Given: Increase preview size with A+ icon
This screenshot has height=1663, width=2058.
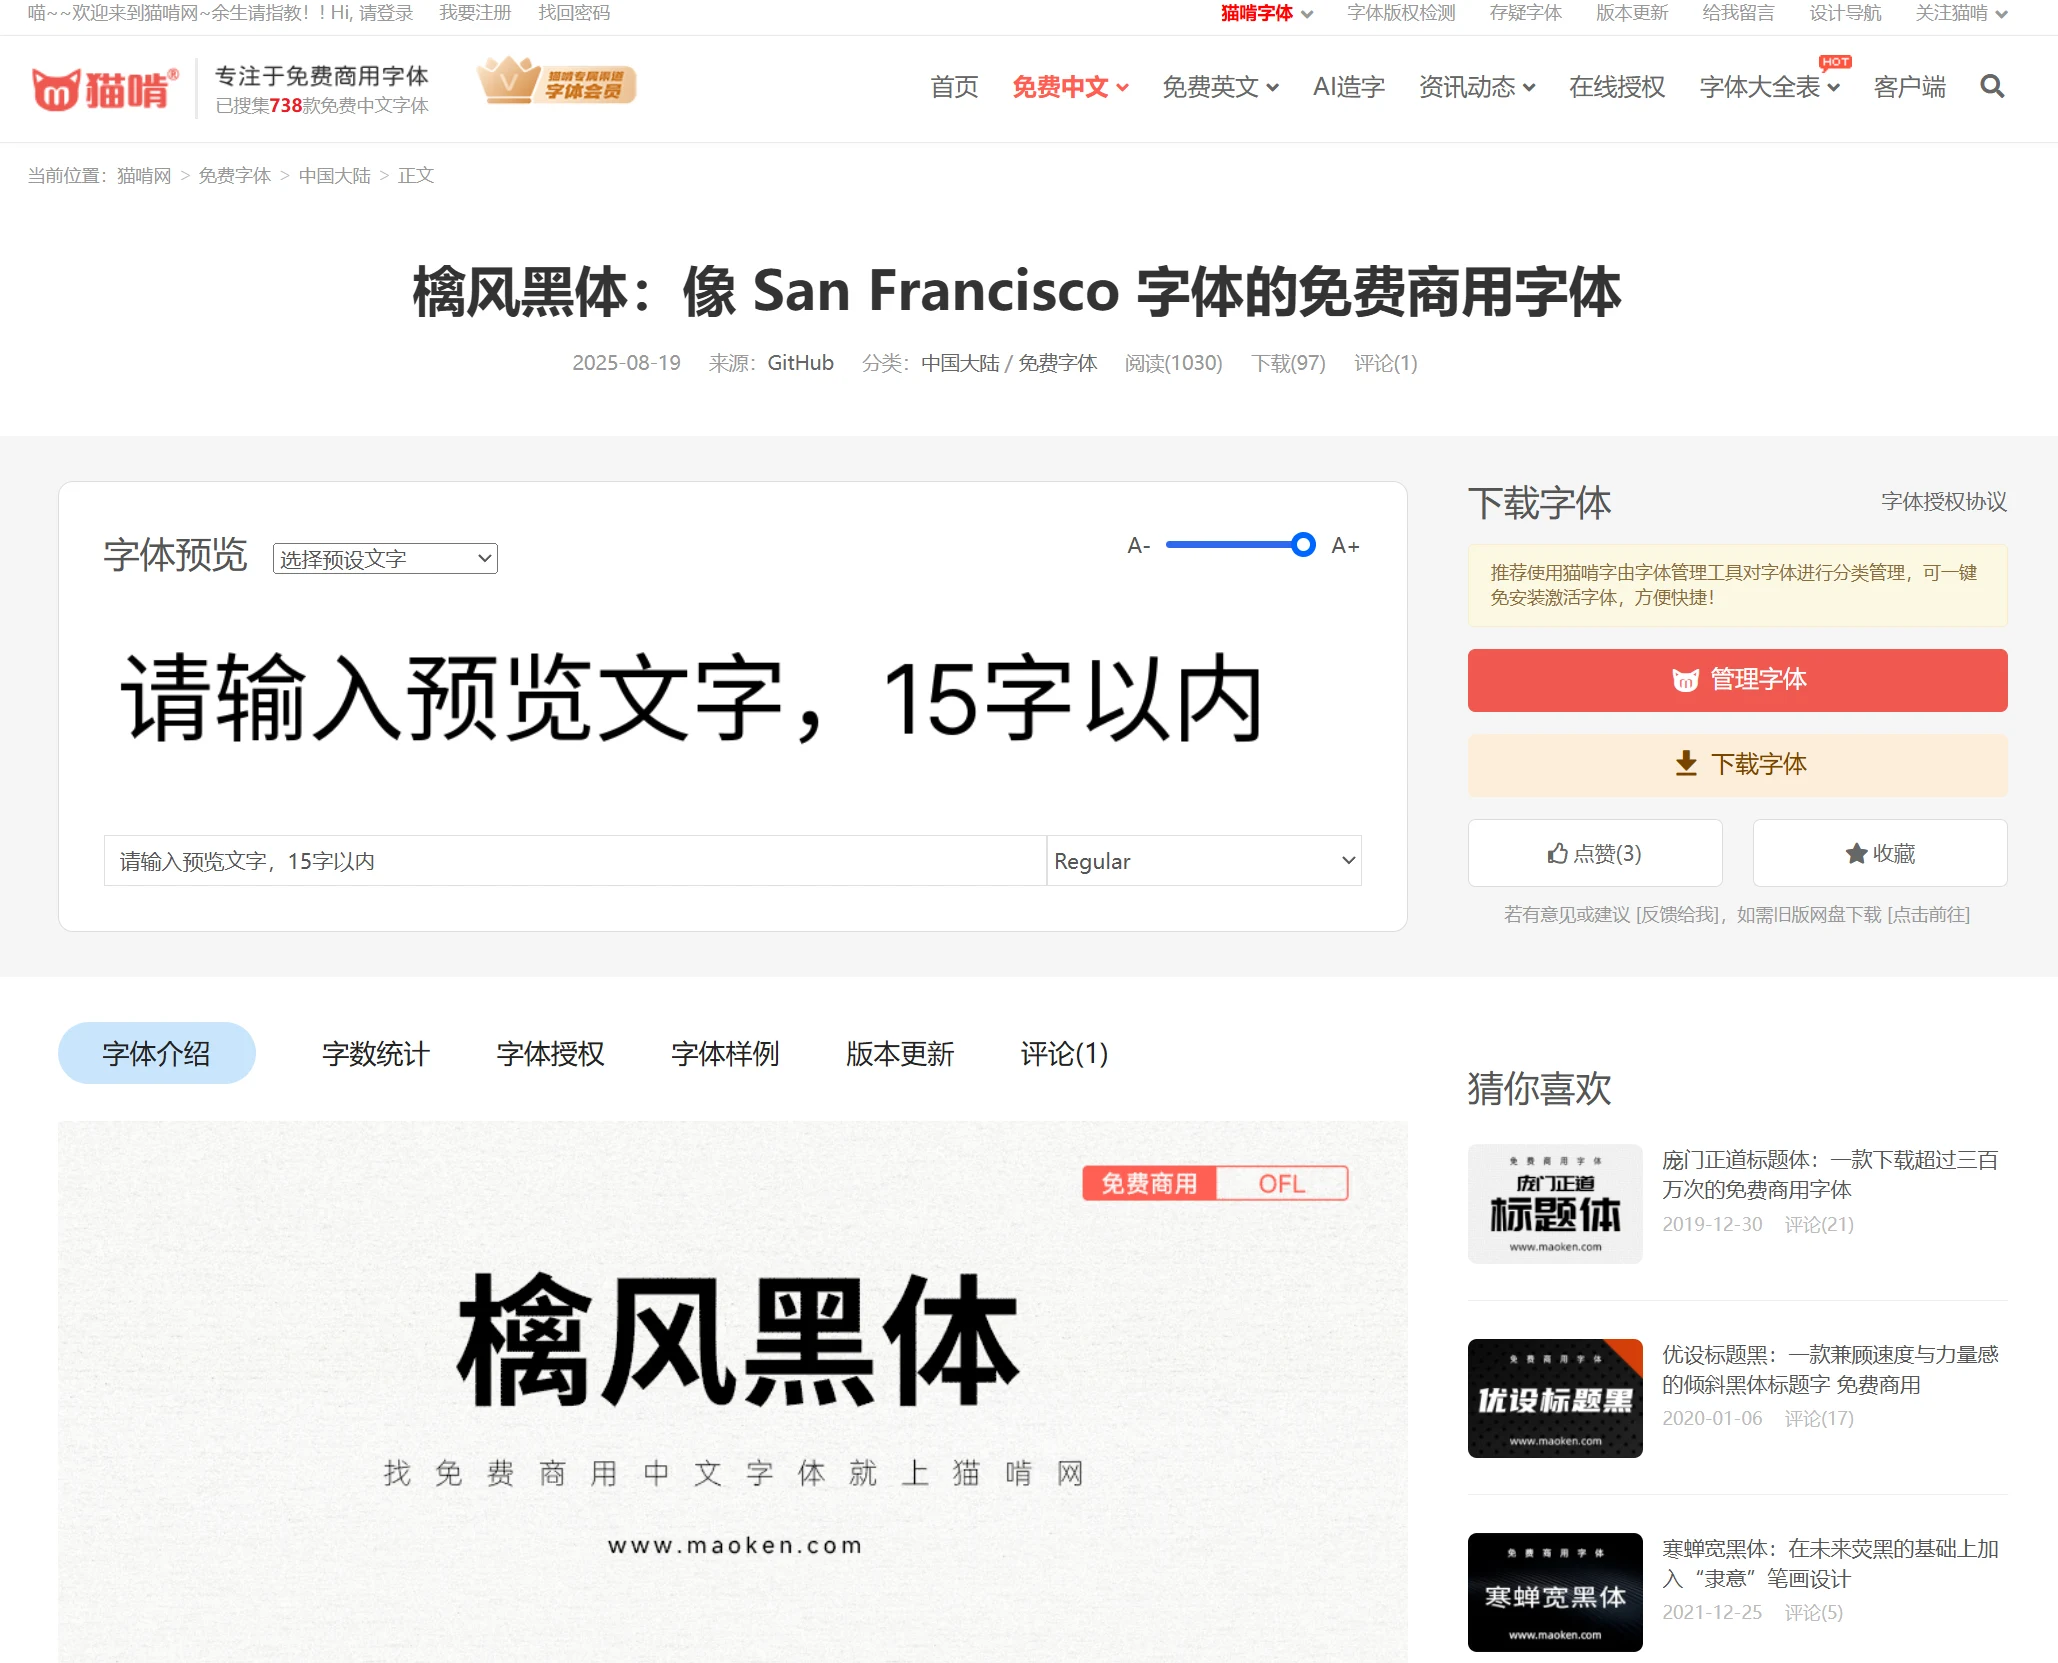Looking at the screenshot, I should pos(1345,546).
